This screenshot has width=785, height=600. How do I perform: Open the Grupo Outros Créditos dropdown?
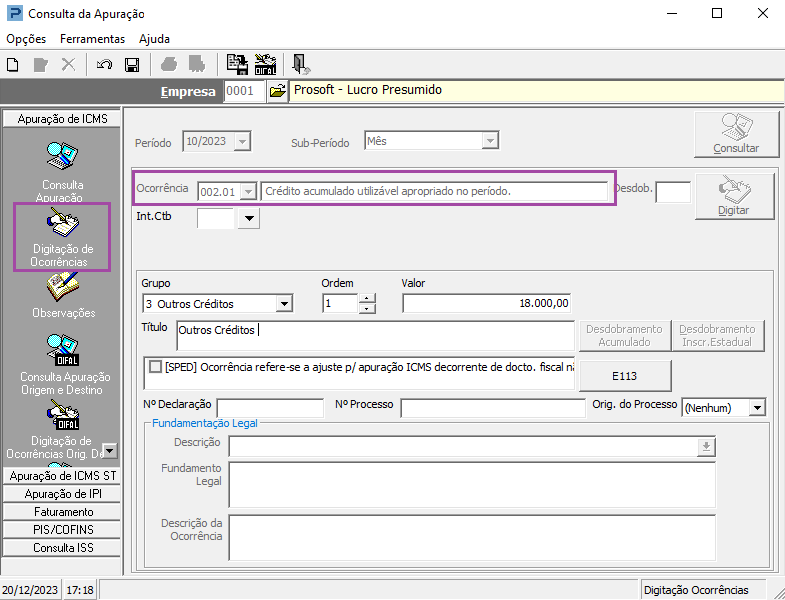[284, 304]
